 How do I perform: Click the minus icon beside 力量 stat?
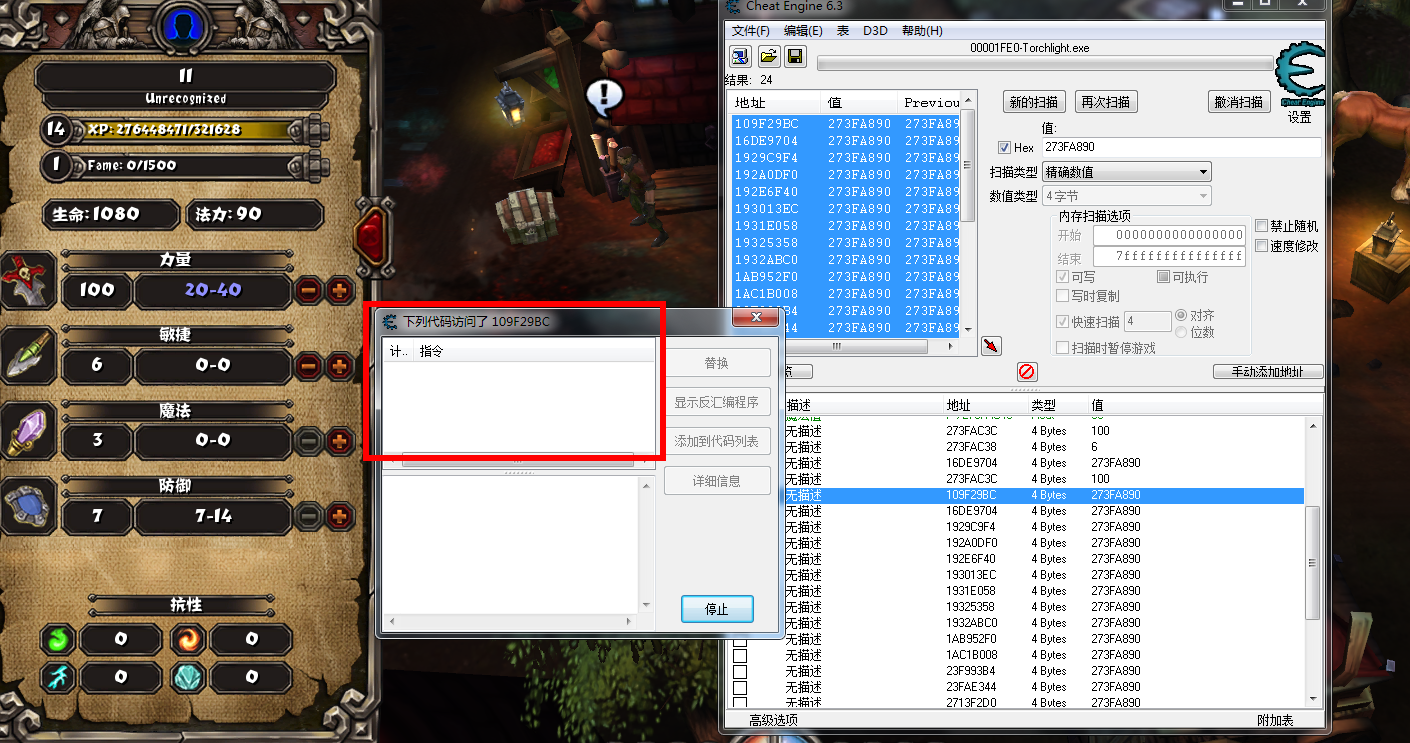(309, 290)
